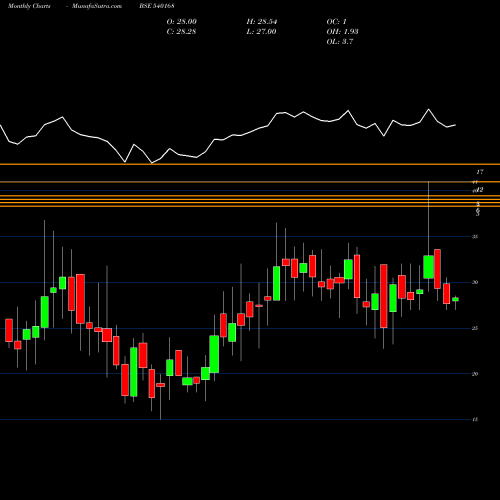
Task: Click the 'OC: 1' reading
Action: 336,22
